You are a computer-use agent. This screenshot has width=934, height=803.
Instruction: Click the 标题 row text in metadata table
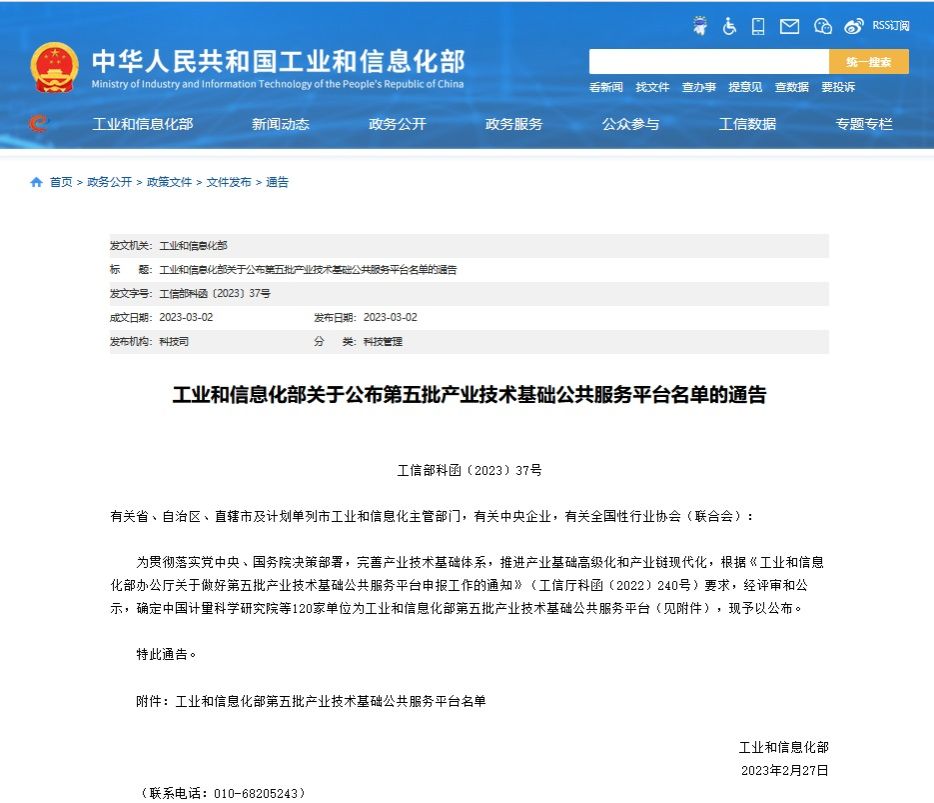pos(308,270)
